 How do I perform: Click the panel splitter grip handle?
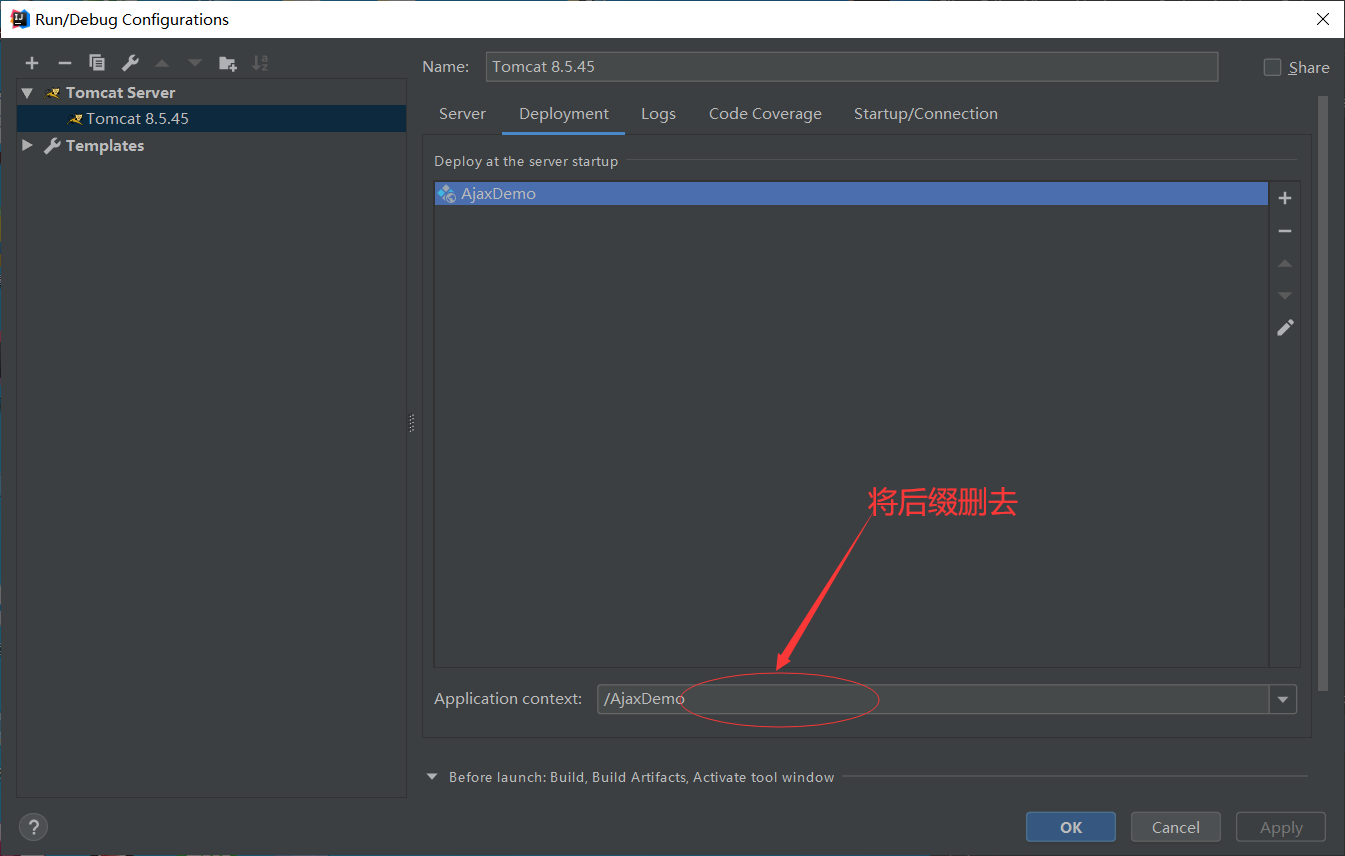(x=411, y=423)
